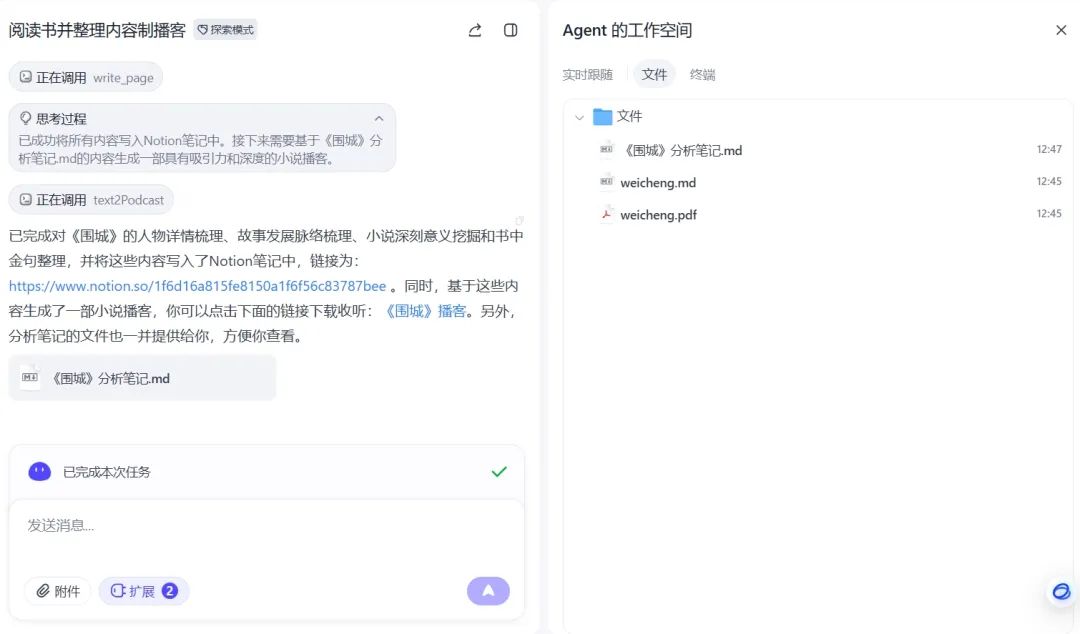Click the 阅读书并整理内容制播客 title
The height and width of the screenshot is (634, 1080).
[97, 30]
